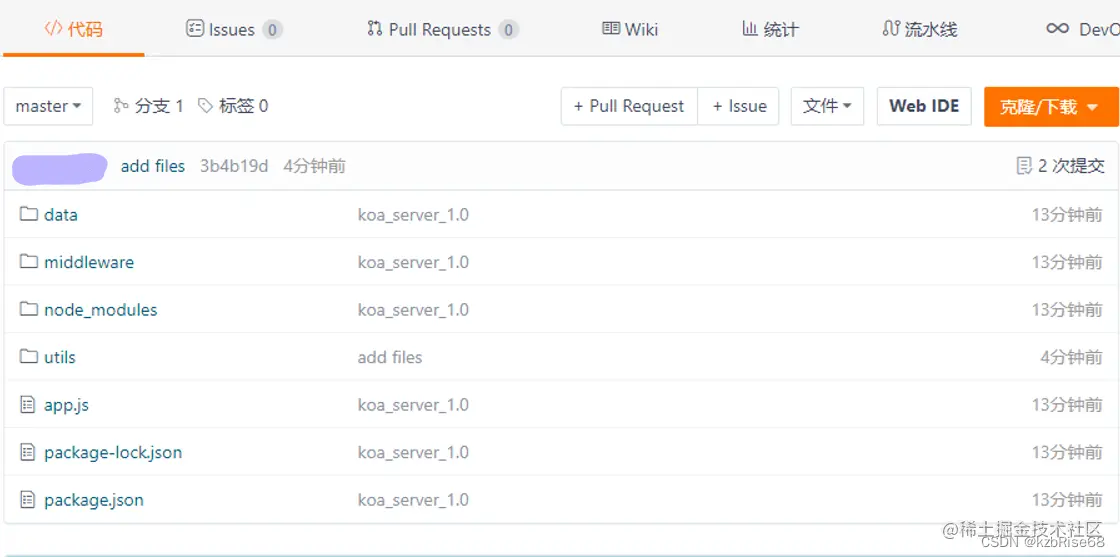The image size is (1120, 557).
Task: Open the 统计 statistics tab
Action: click(x=770, y=29)
